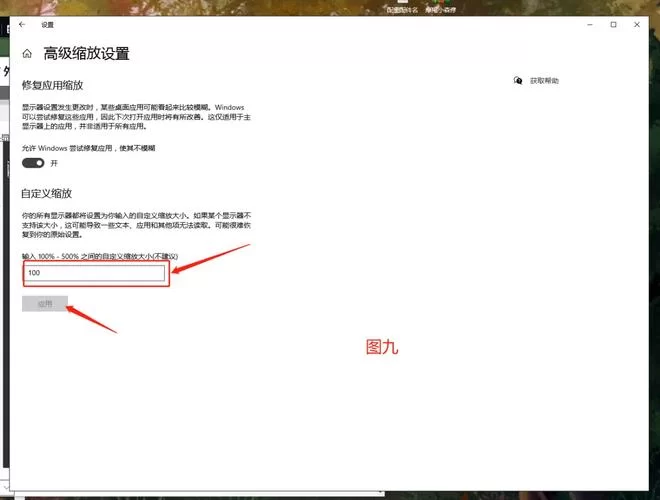Close the Settings window
The width and height of the screenshot is (660, 500).
637,25
